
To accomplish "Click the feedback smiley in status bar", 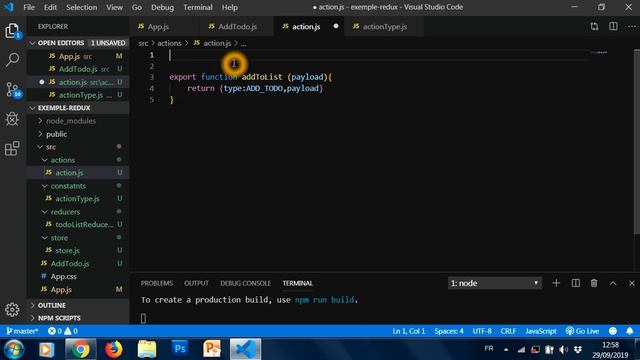I will (x=613, y=331).
